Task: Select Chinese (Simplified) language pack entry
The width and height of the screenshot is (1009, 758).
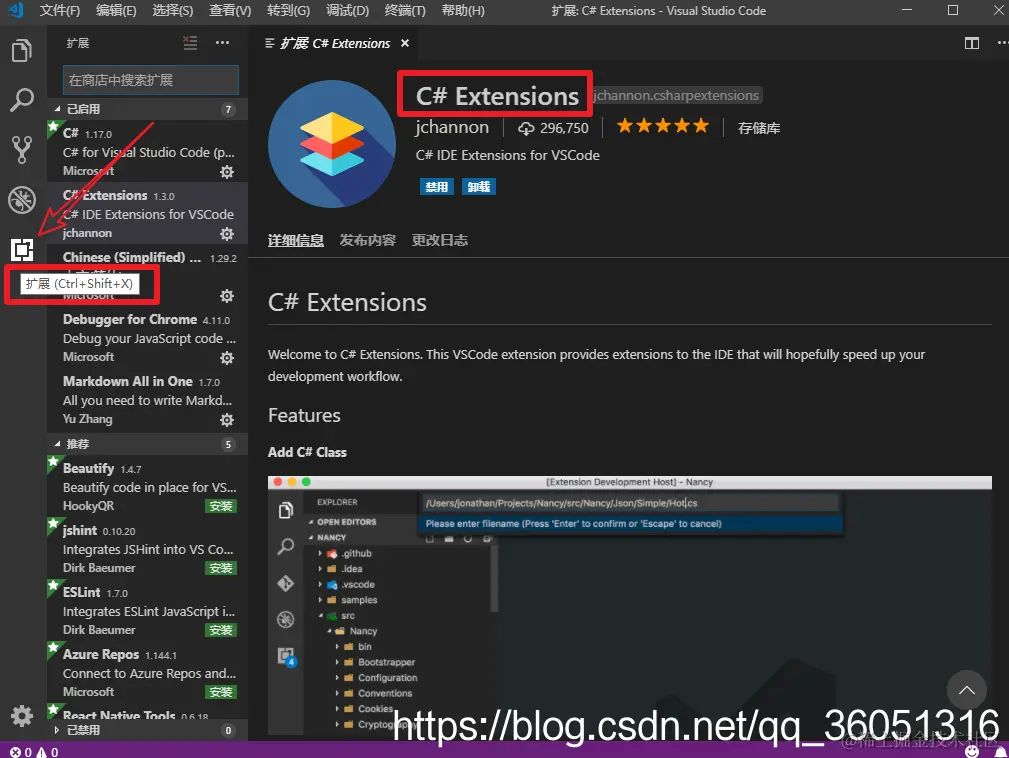Action: click(x=147, y=275)
